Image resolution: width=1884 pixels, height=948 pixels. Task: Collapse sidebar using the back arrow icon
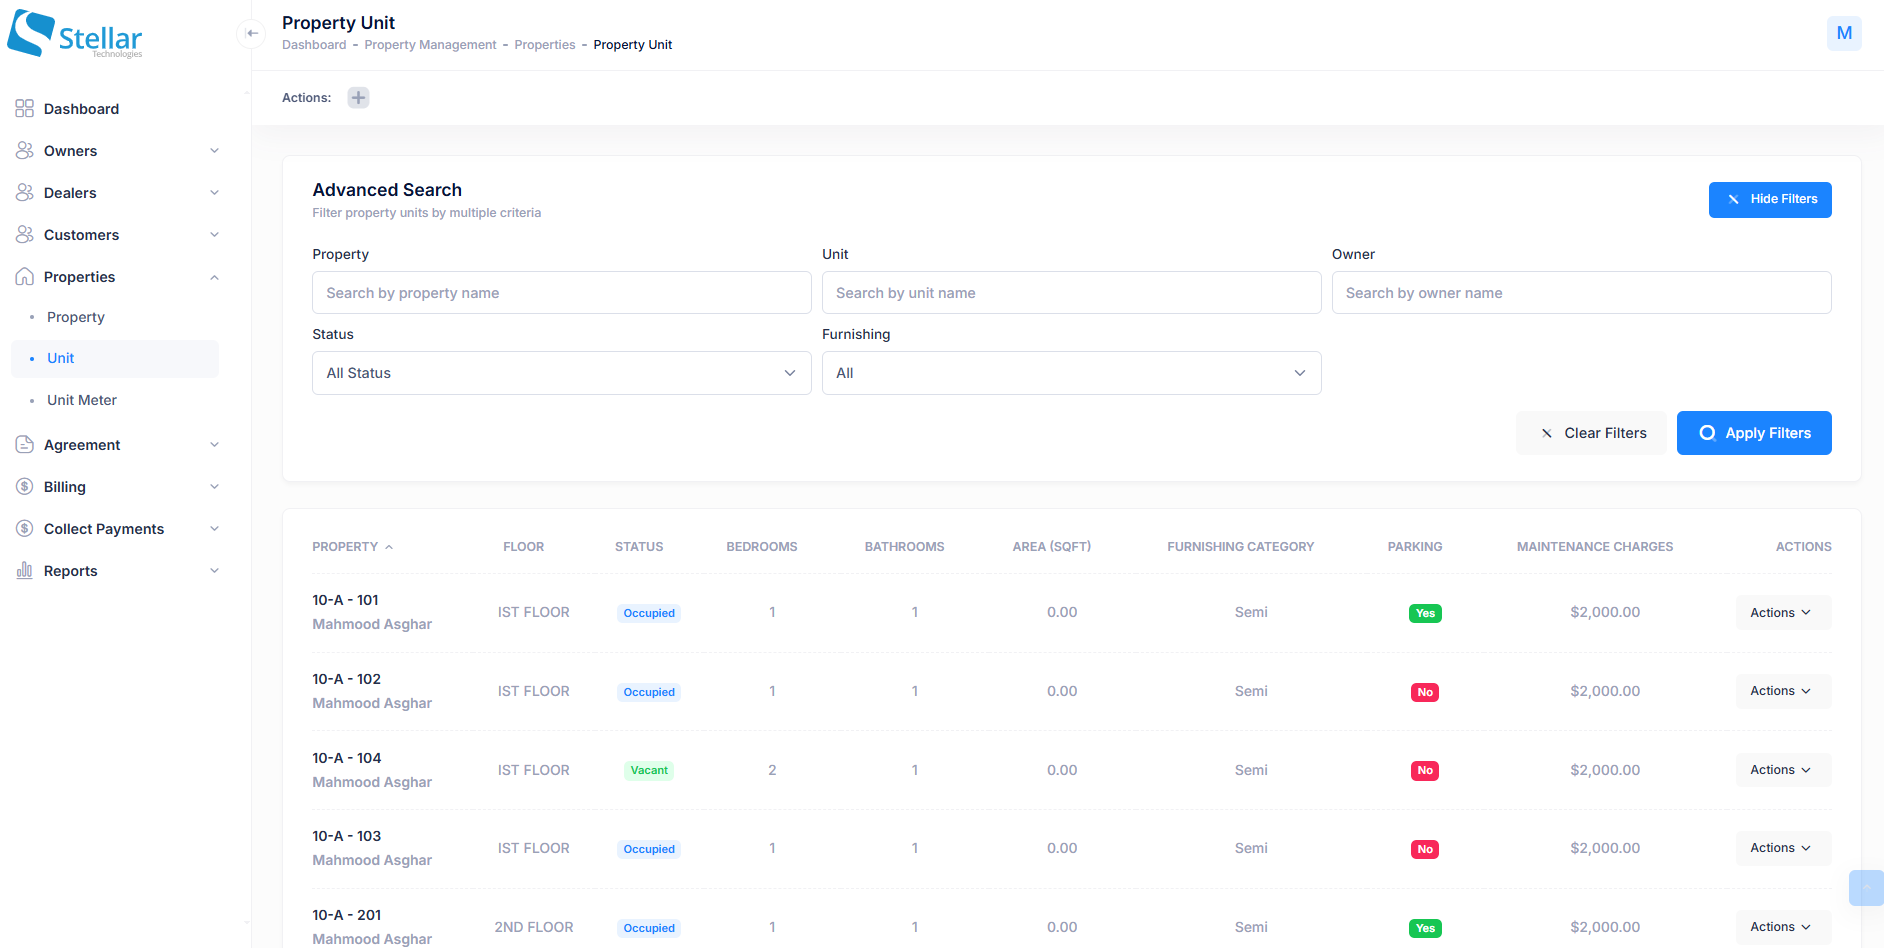click(x=252, y=33)
